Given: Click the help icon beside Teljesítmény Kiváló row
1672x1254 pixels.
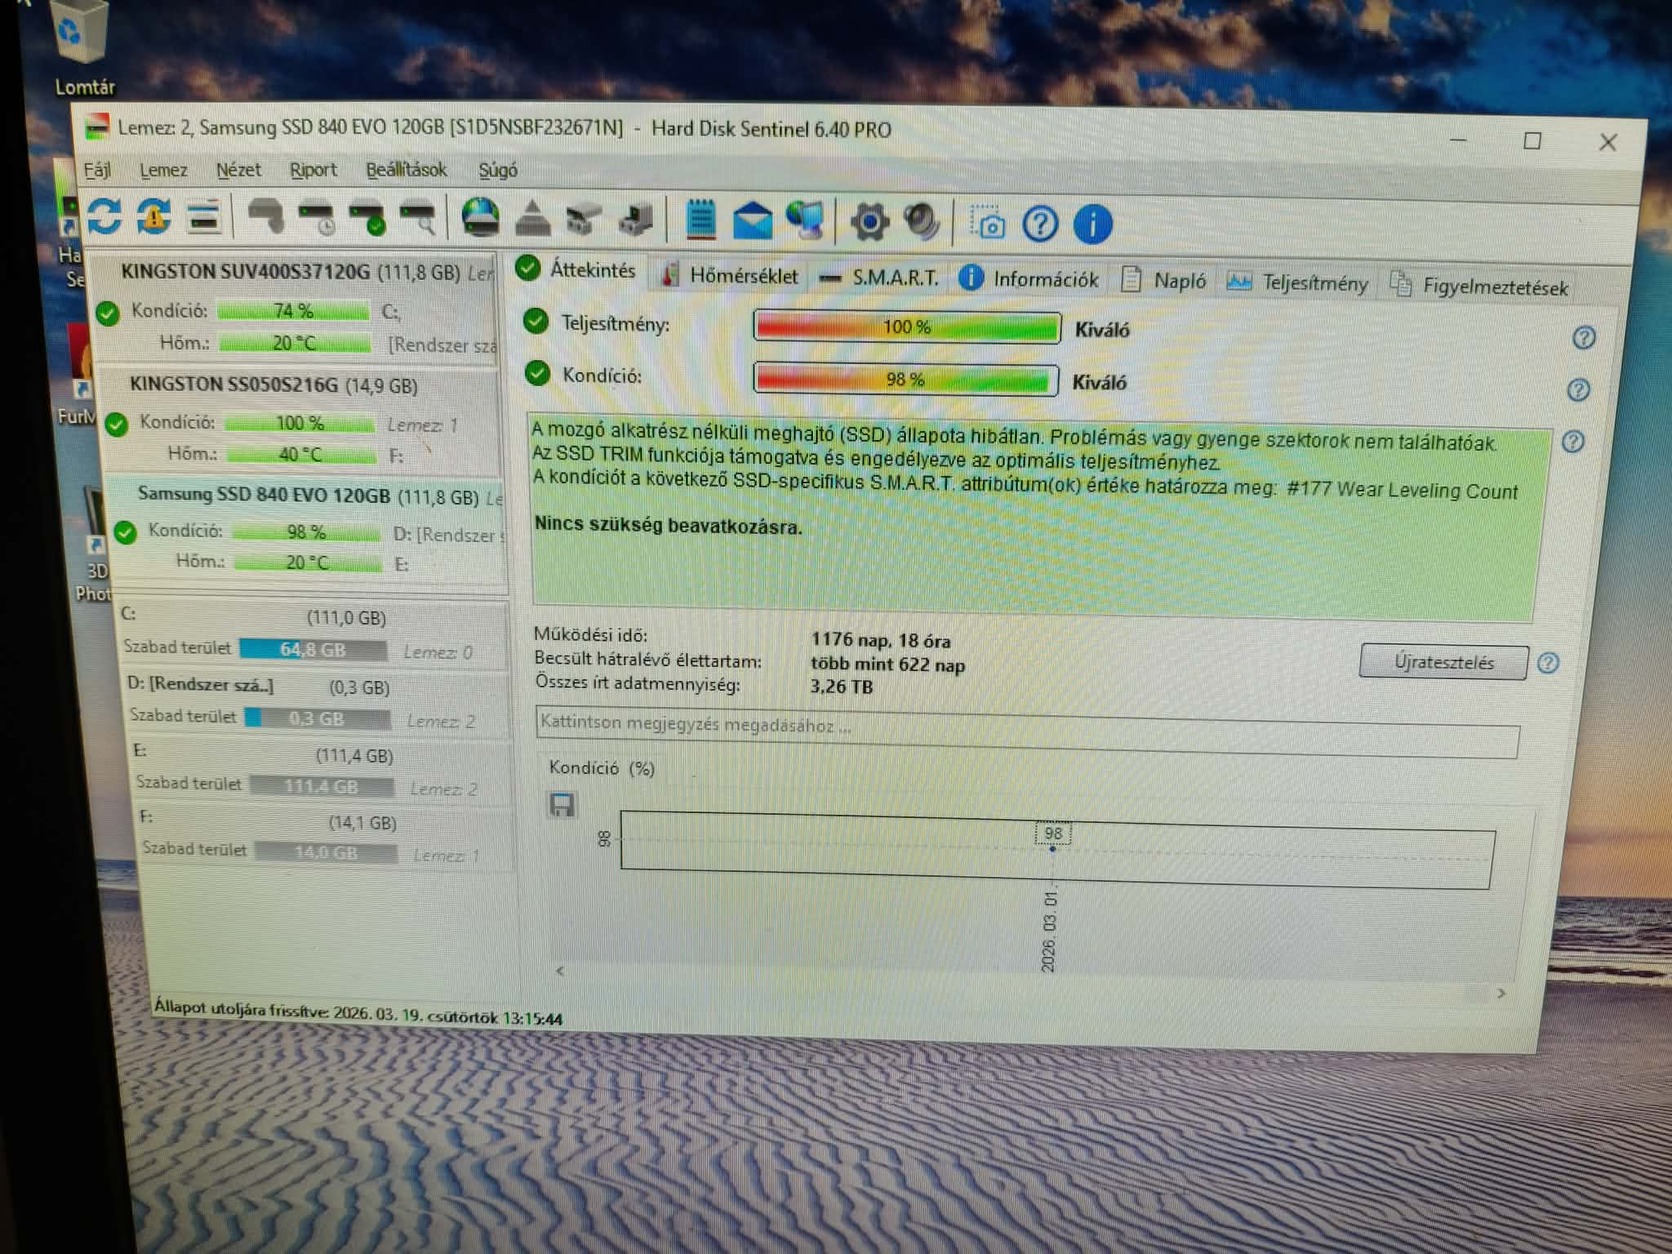Looking at the screenshot, I should pos(1583,337).
